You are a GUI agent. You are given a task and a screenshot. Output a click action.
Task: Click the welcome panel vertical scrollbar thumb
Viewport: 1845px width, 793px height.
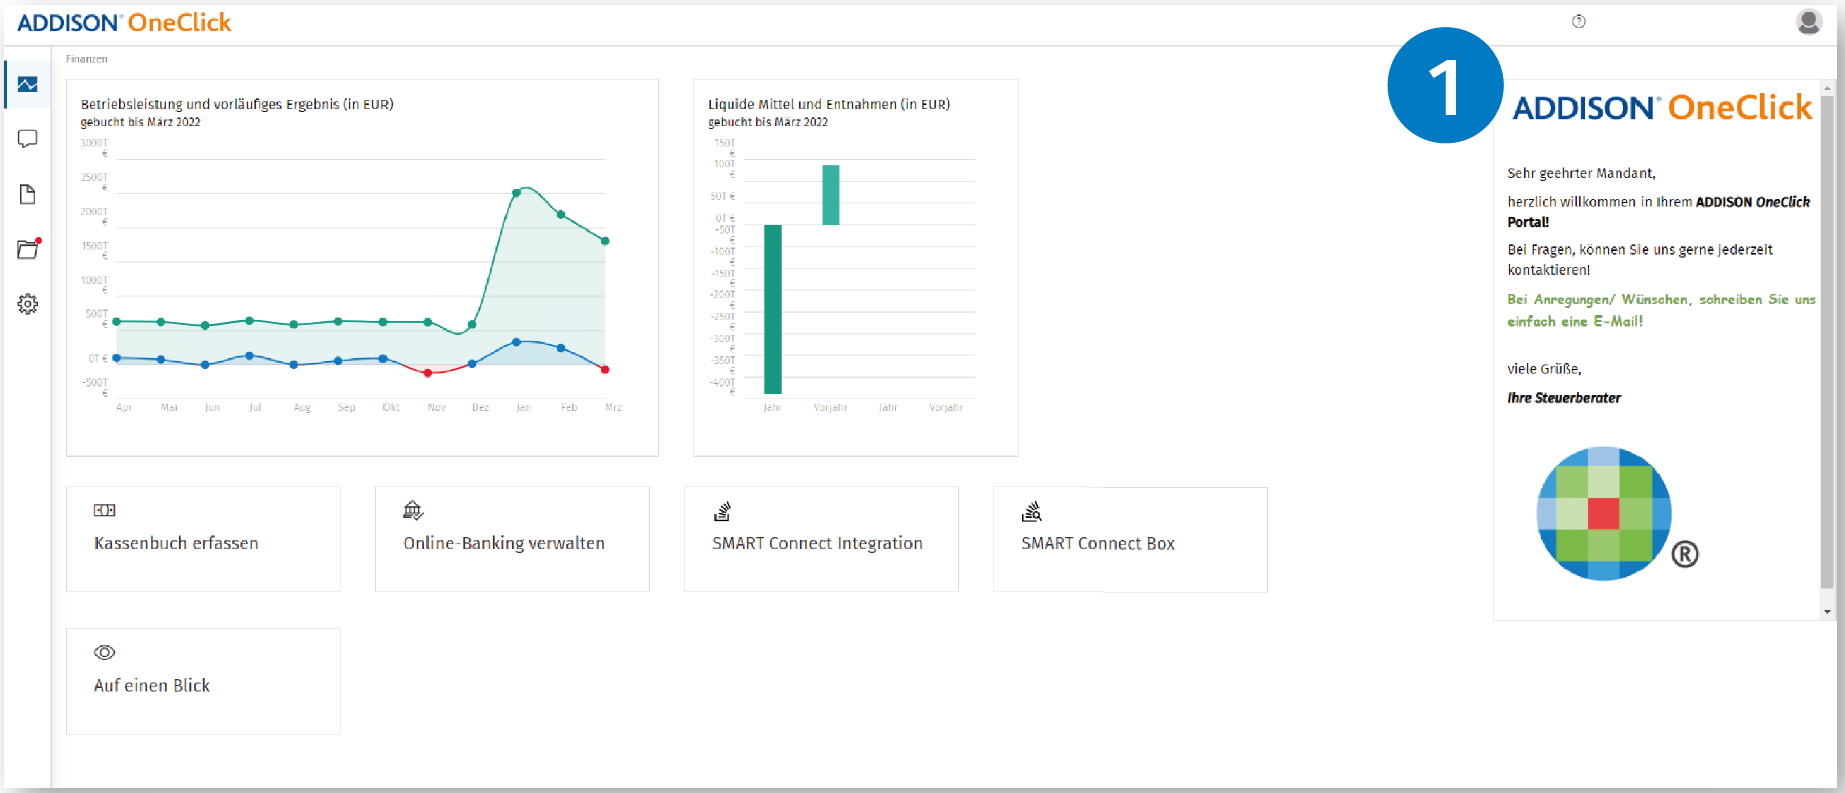(x=1827, y=340)
